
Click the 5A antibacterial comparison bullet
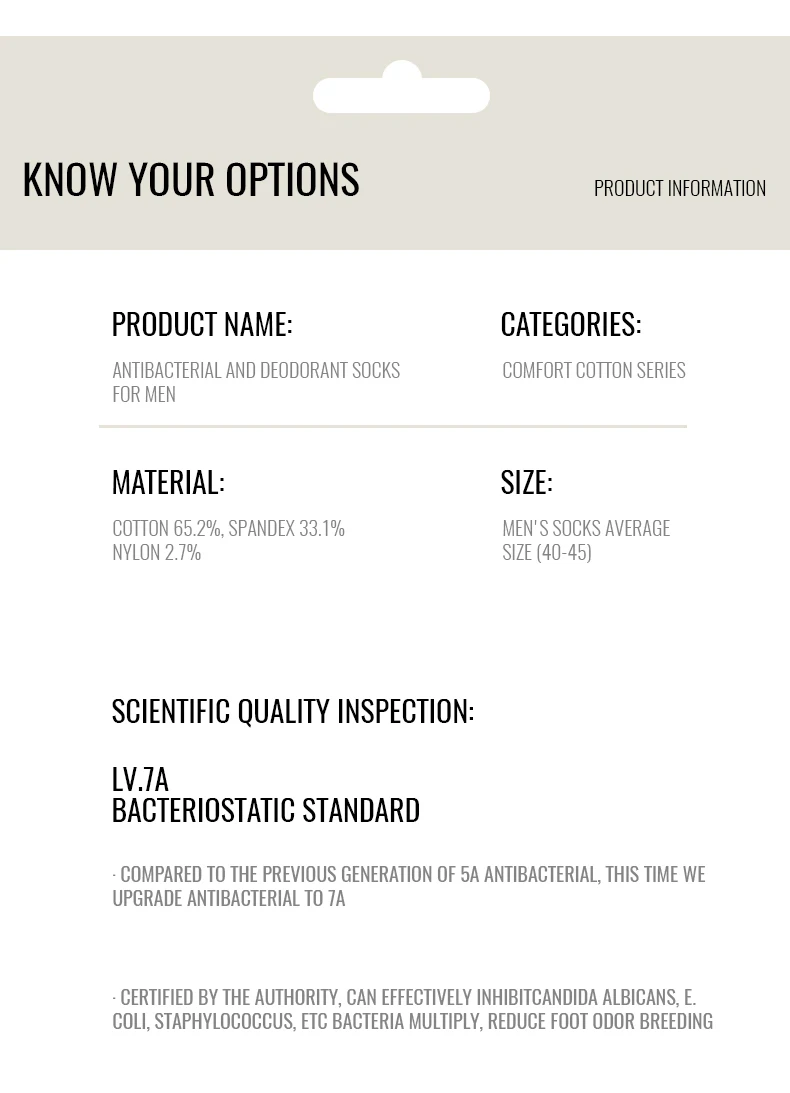(409, 885)
